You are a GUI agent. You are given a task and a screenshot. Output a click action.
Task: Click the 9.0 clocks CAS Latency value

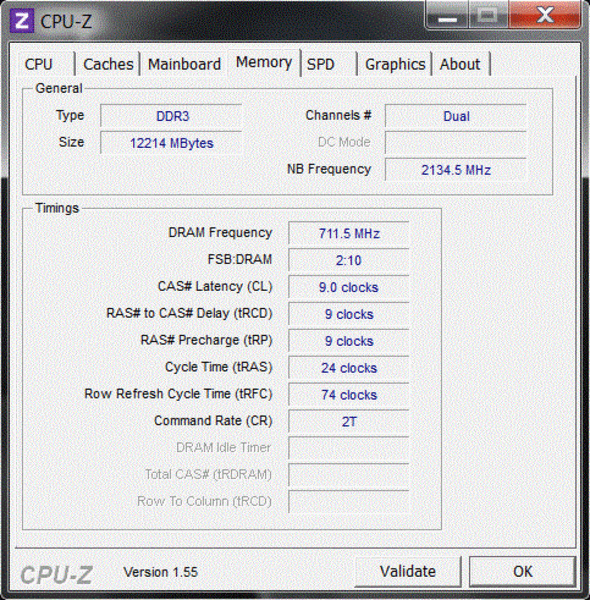(349, 287)
